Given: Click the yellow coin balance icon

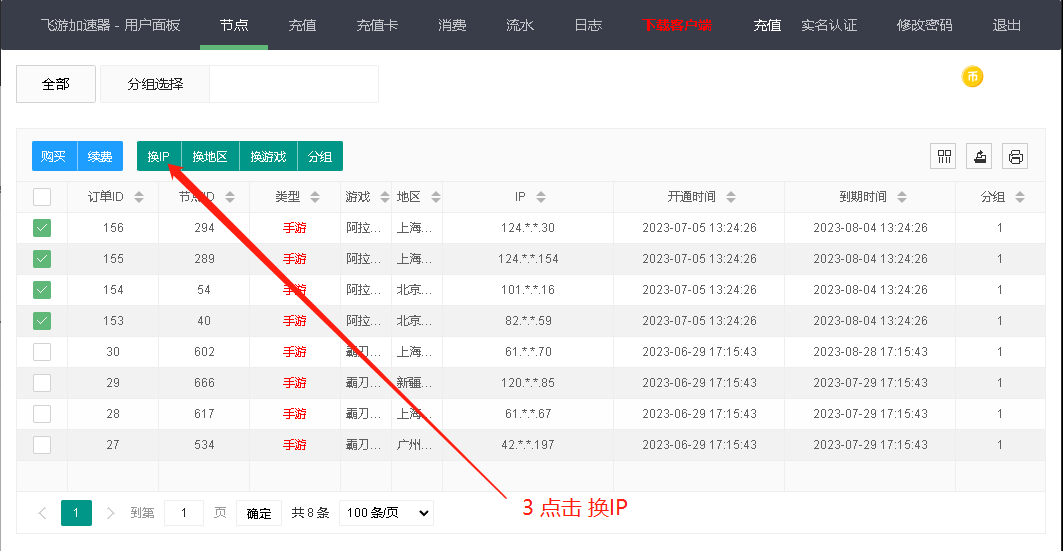Looking at the screenshot, I should point(972,77).
